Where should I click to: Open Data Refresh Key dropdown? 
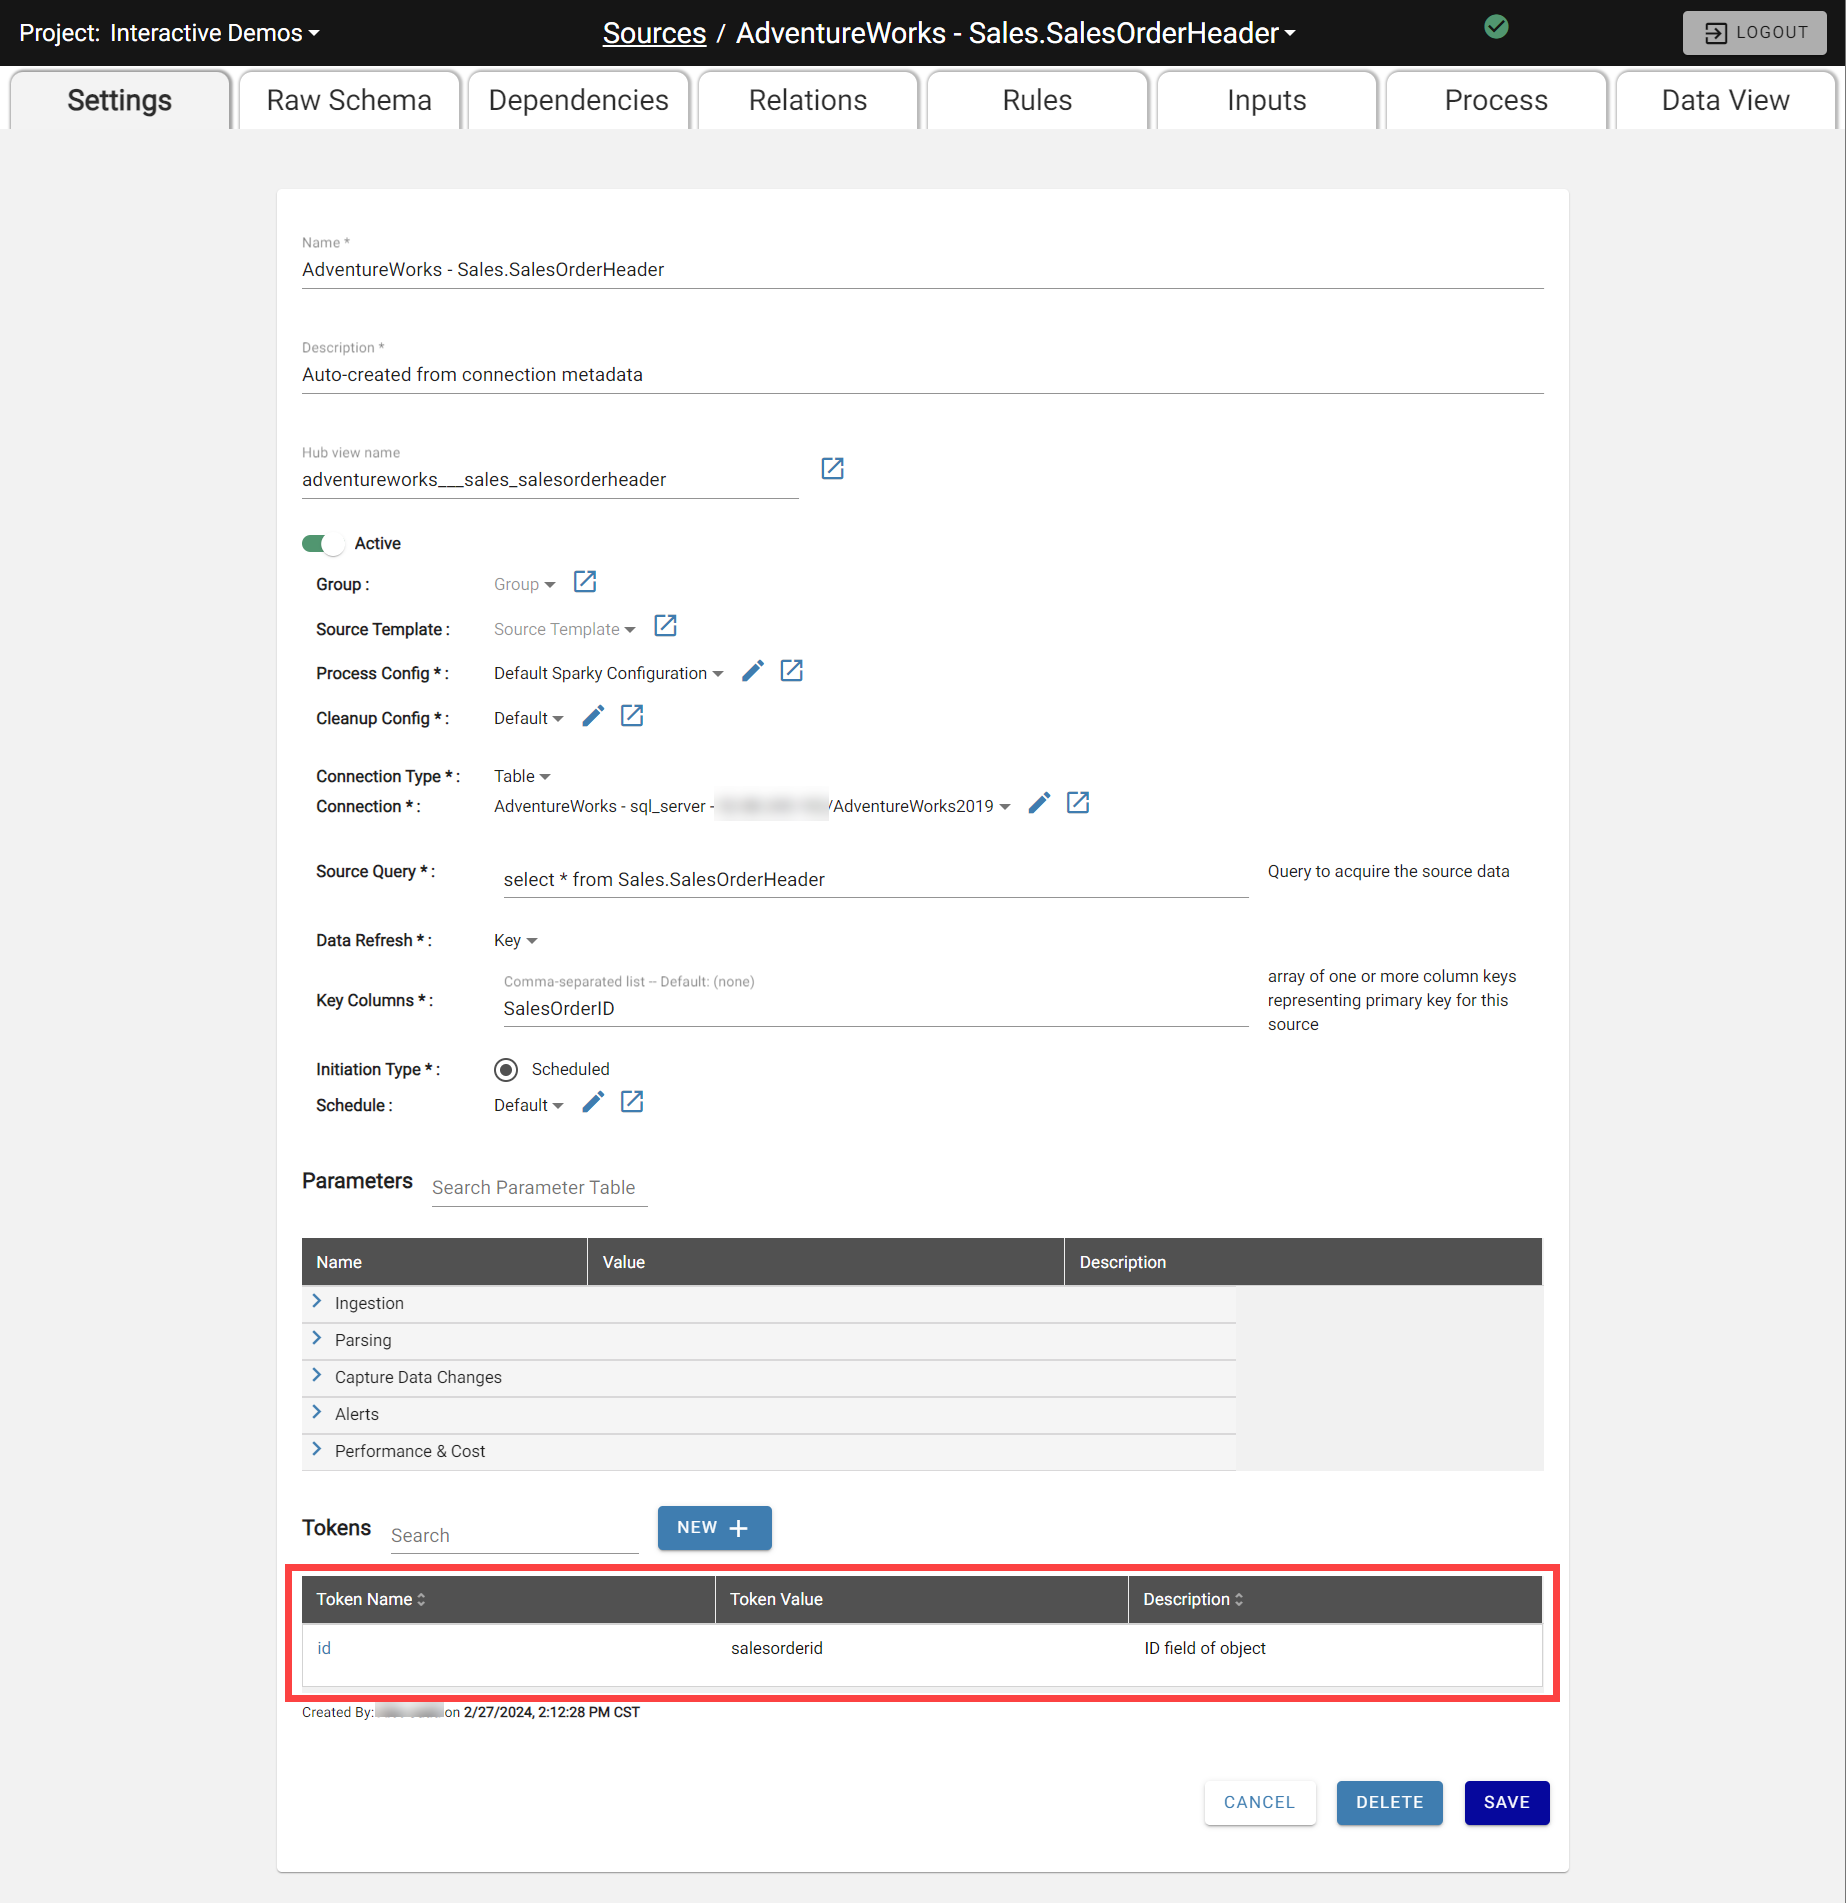[x=515, y=941]
